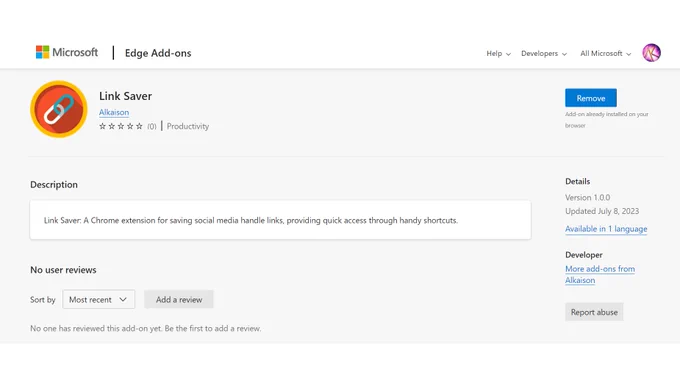Click the Sort by label
This screenshot has width=680, height=383.
coord(42,300)
